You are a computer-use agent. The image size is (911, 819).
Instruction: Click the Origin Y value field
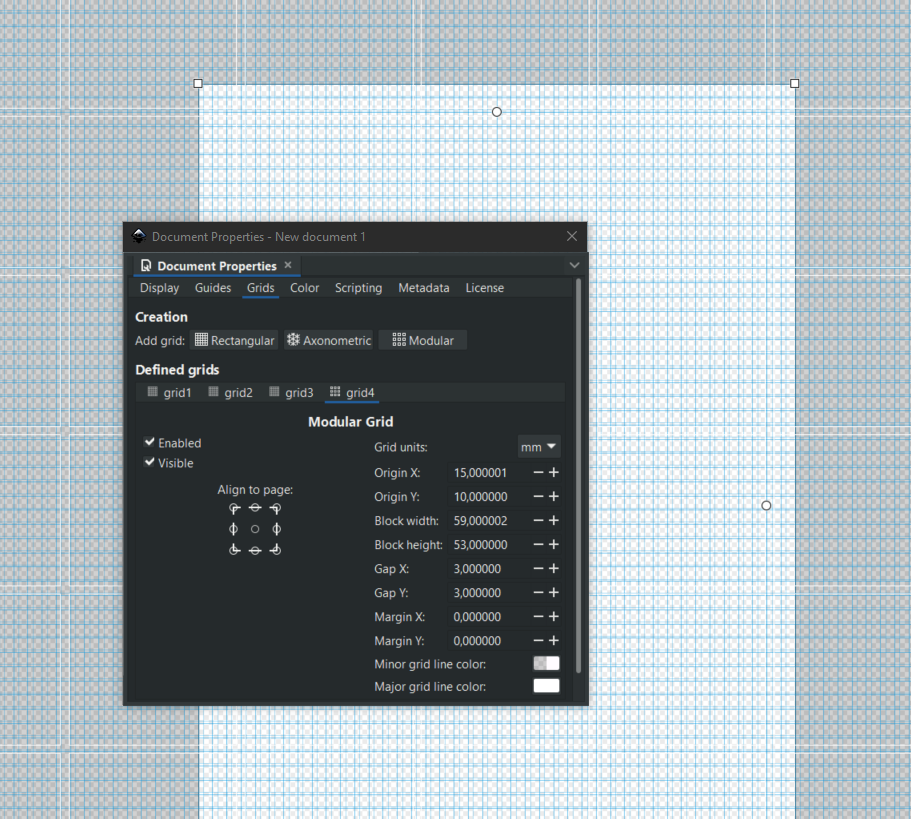coord(488,497)
